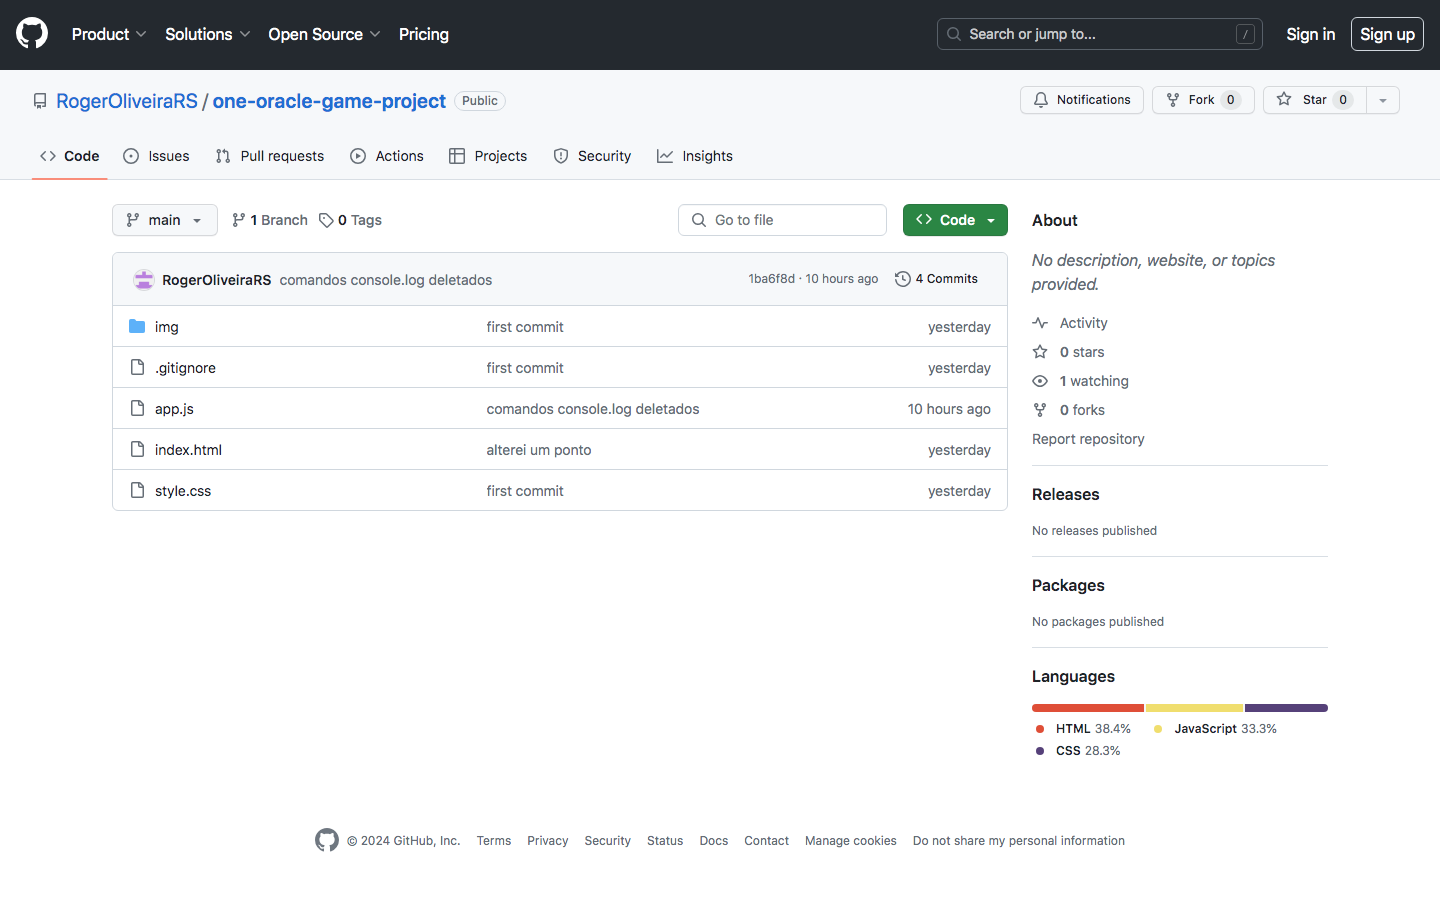Click the Sign up button
The image size is (1440, 909).
pyautogui.click(x=1387, y=34)
